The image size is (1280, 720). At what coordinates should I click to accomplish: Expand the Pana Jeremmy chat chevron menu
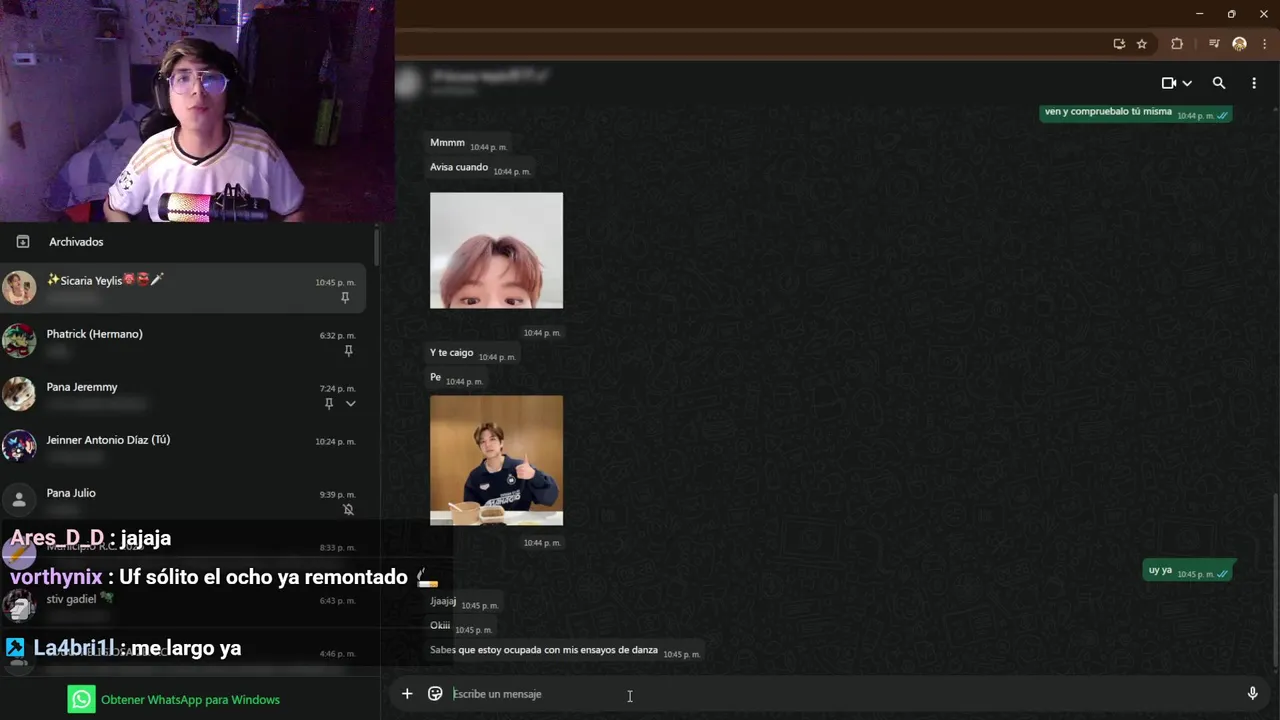coord(350,403)
